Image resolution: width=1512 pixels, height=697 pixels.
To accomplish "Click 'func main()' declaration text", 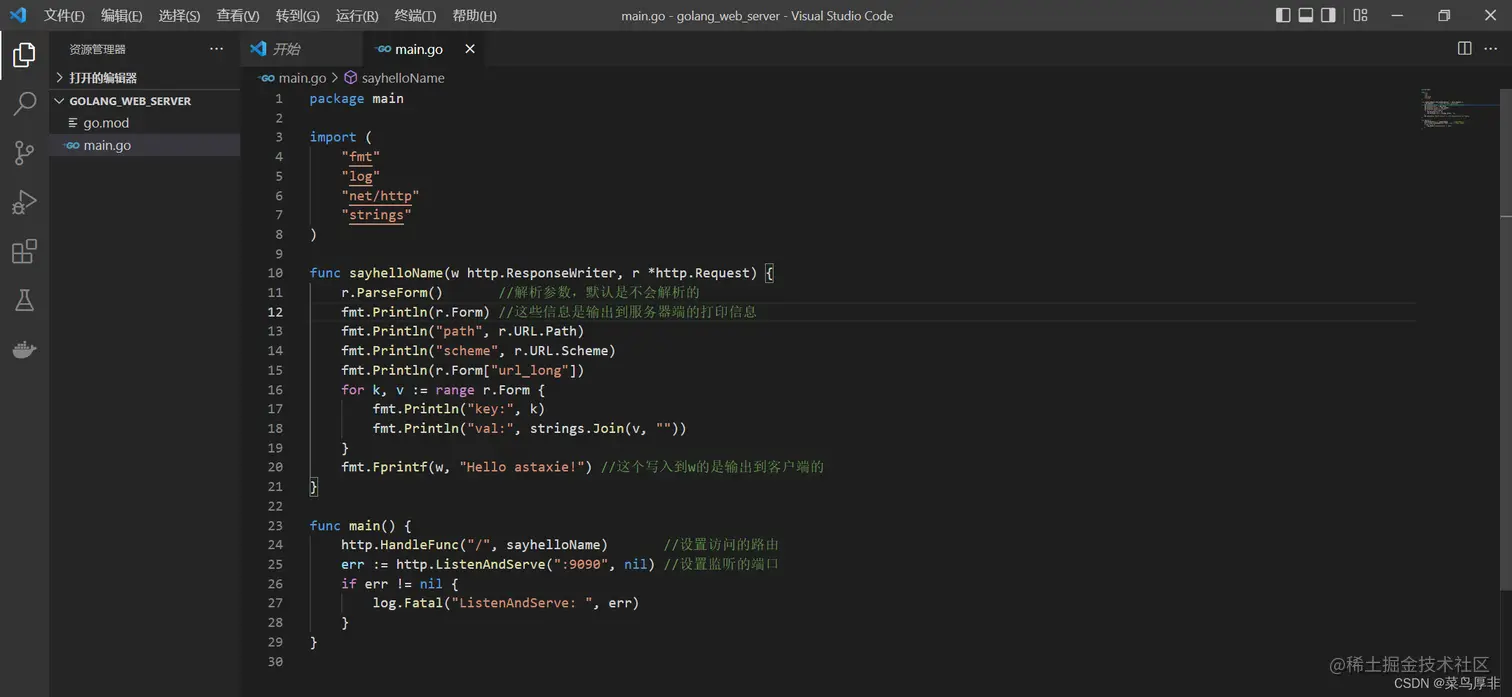I will click(x=353, y=526).
